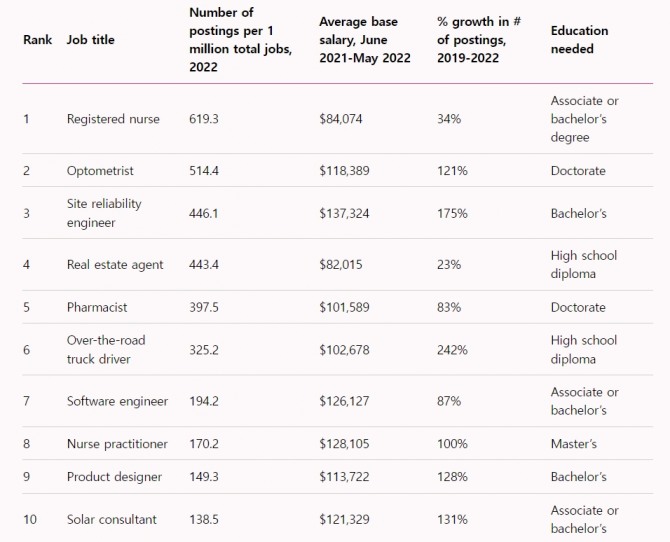Click the Master's education cell

(573, 444)
